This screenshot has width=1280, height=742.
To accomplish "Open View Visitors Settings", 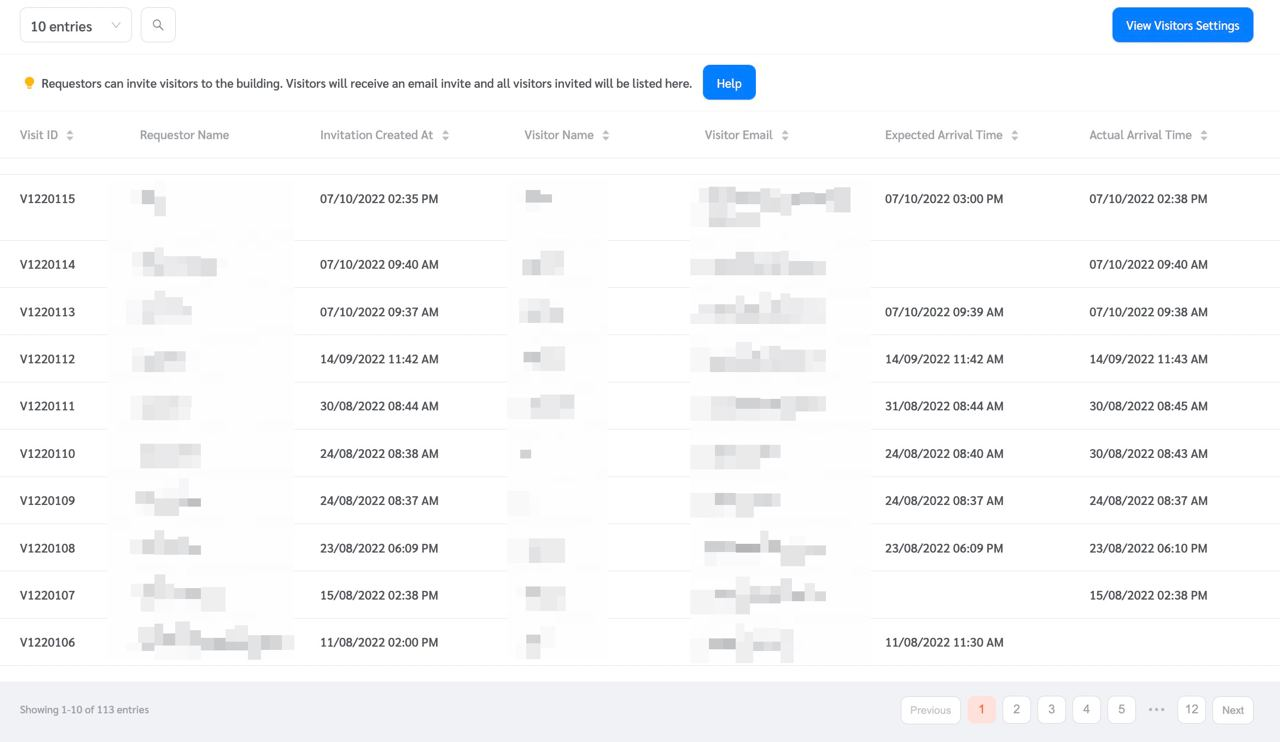I will pos(1182,26).
